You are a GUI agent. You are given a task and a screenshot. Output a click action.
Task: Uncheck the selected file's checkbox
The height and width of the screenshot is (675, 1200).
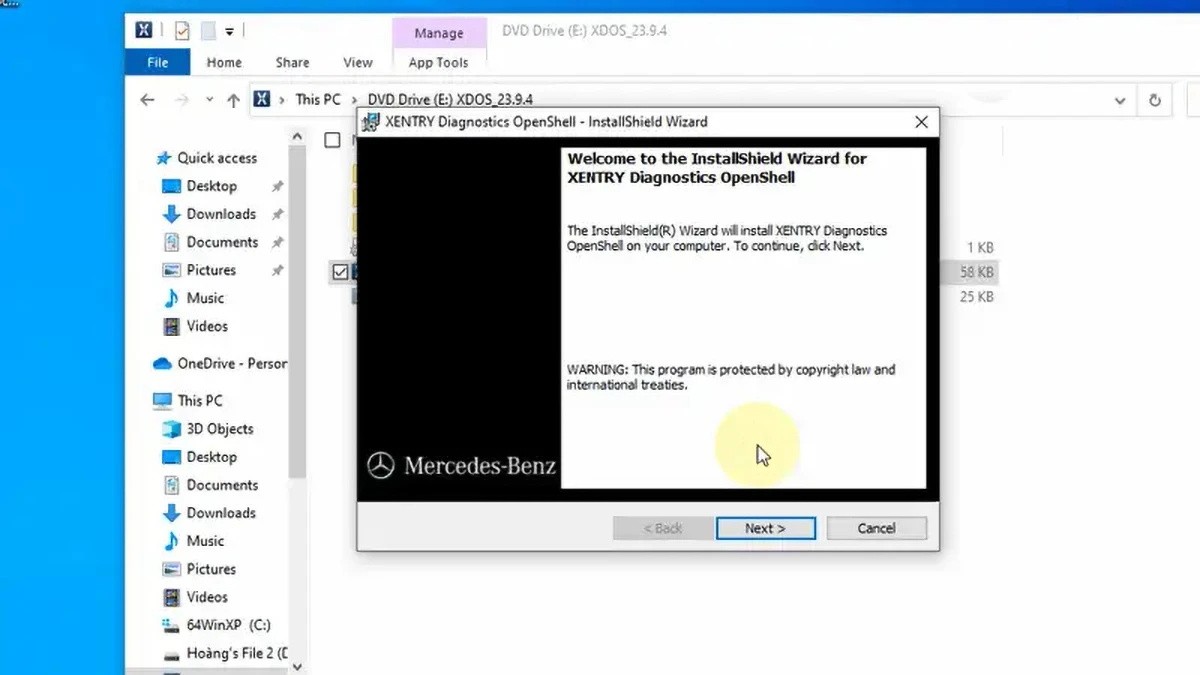[340, 271]
